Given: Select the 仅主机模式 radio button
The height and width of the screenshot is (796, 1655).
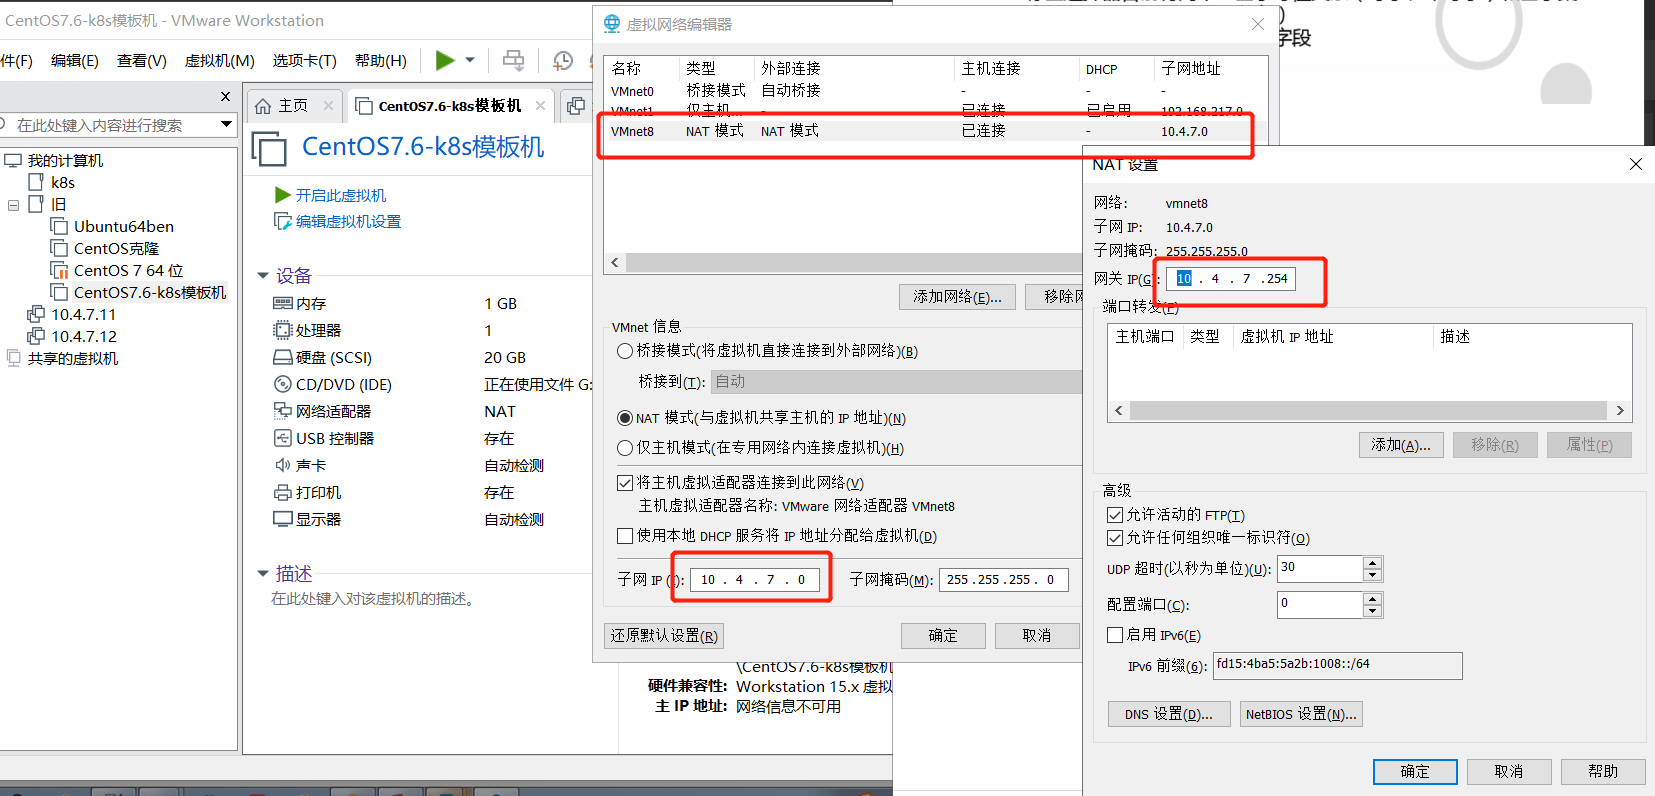Looking at the screenshot, I should click(625, 448).
